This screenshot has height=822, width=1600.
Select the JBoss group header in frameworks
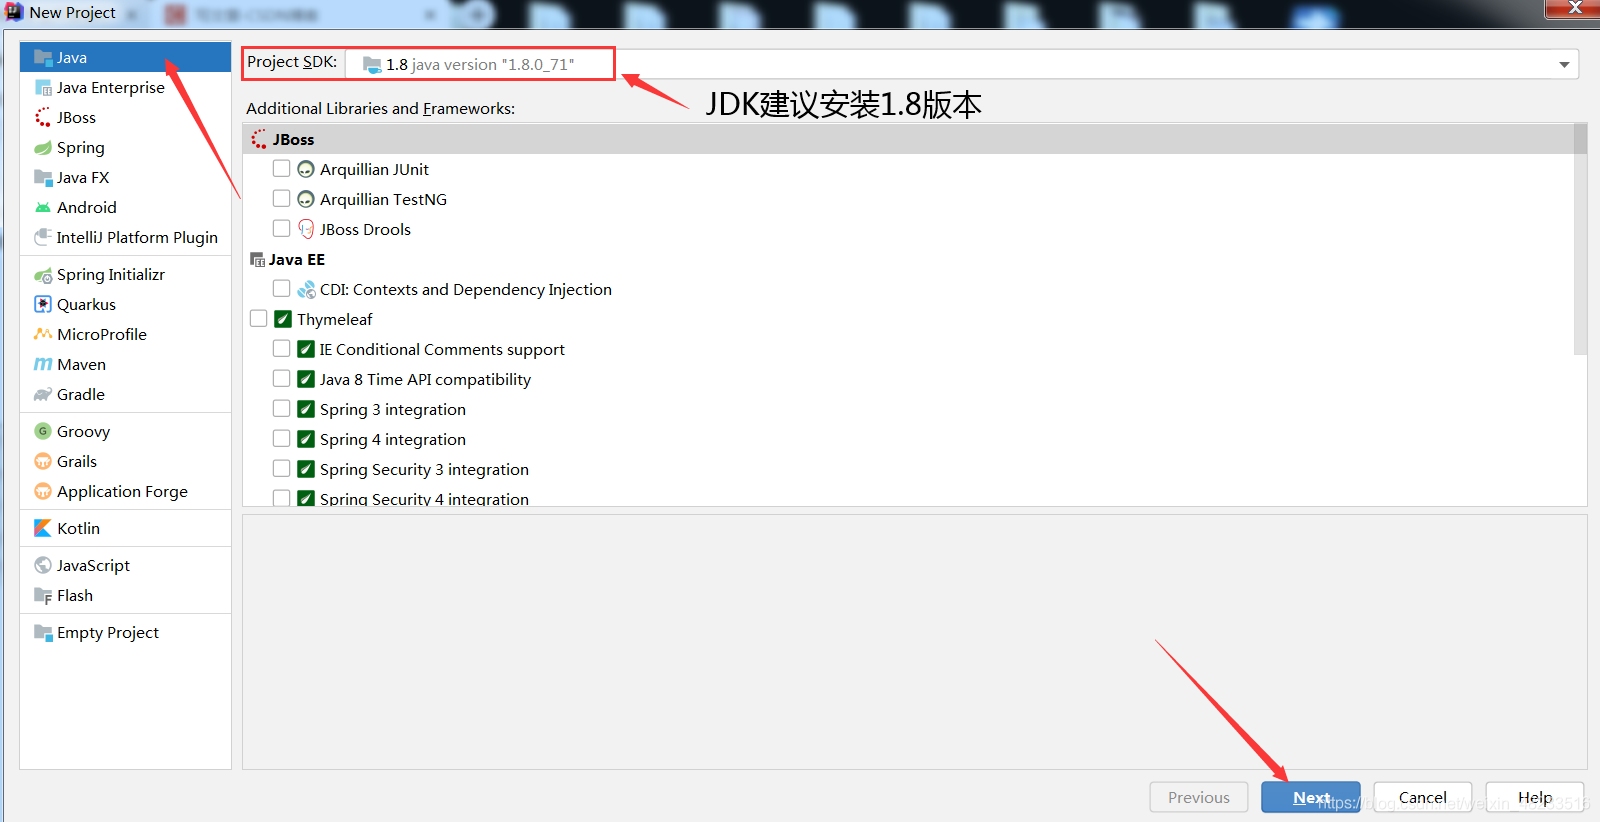coord(908,139)
